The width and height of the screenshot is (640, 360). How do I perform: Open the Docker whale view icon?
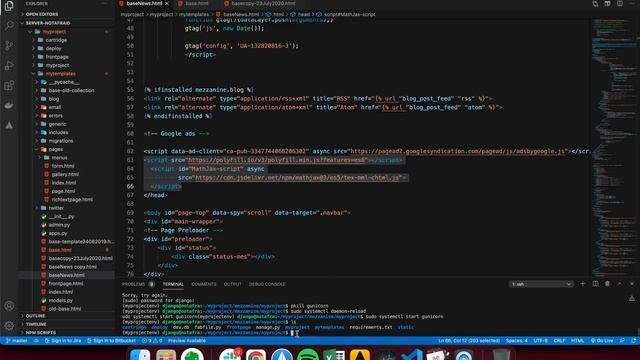[x=9, y=105]
